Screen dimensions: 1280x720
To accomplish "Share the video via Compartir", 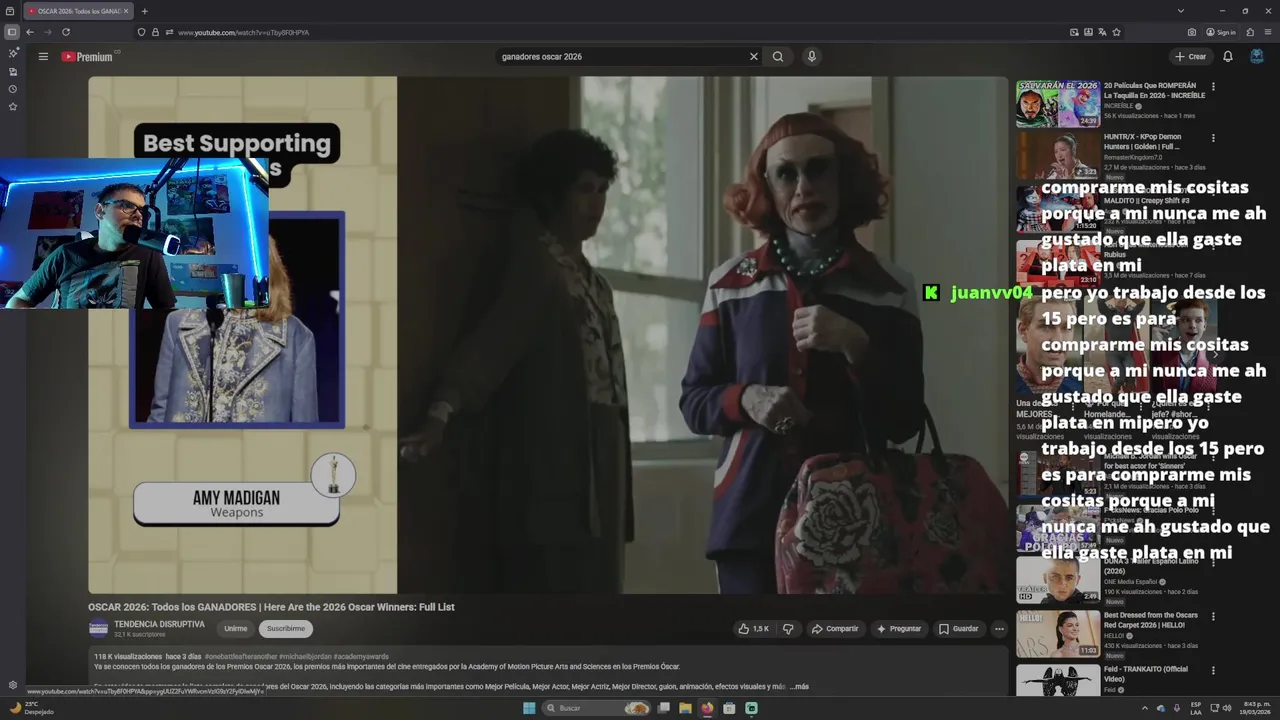I will [x=835, y=629].
